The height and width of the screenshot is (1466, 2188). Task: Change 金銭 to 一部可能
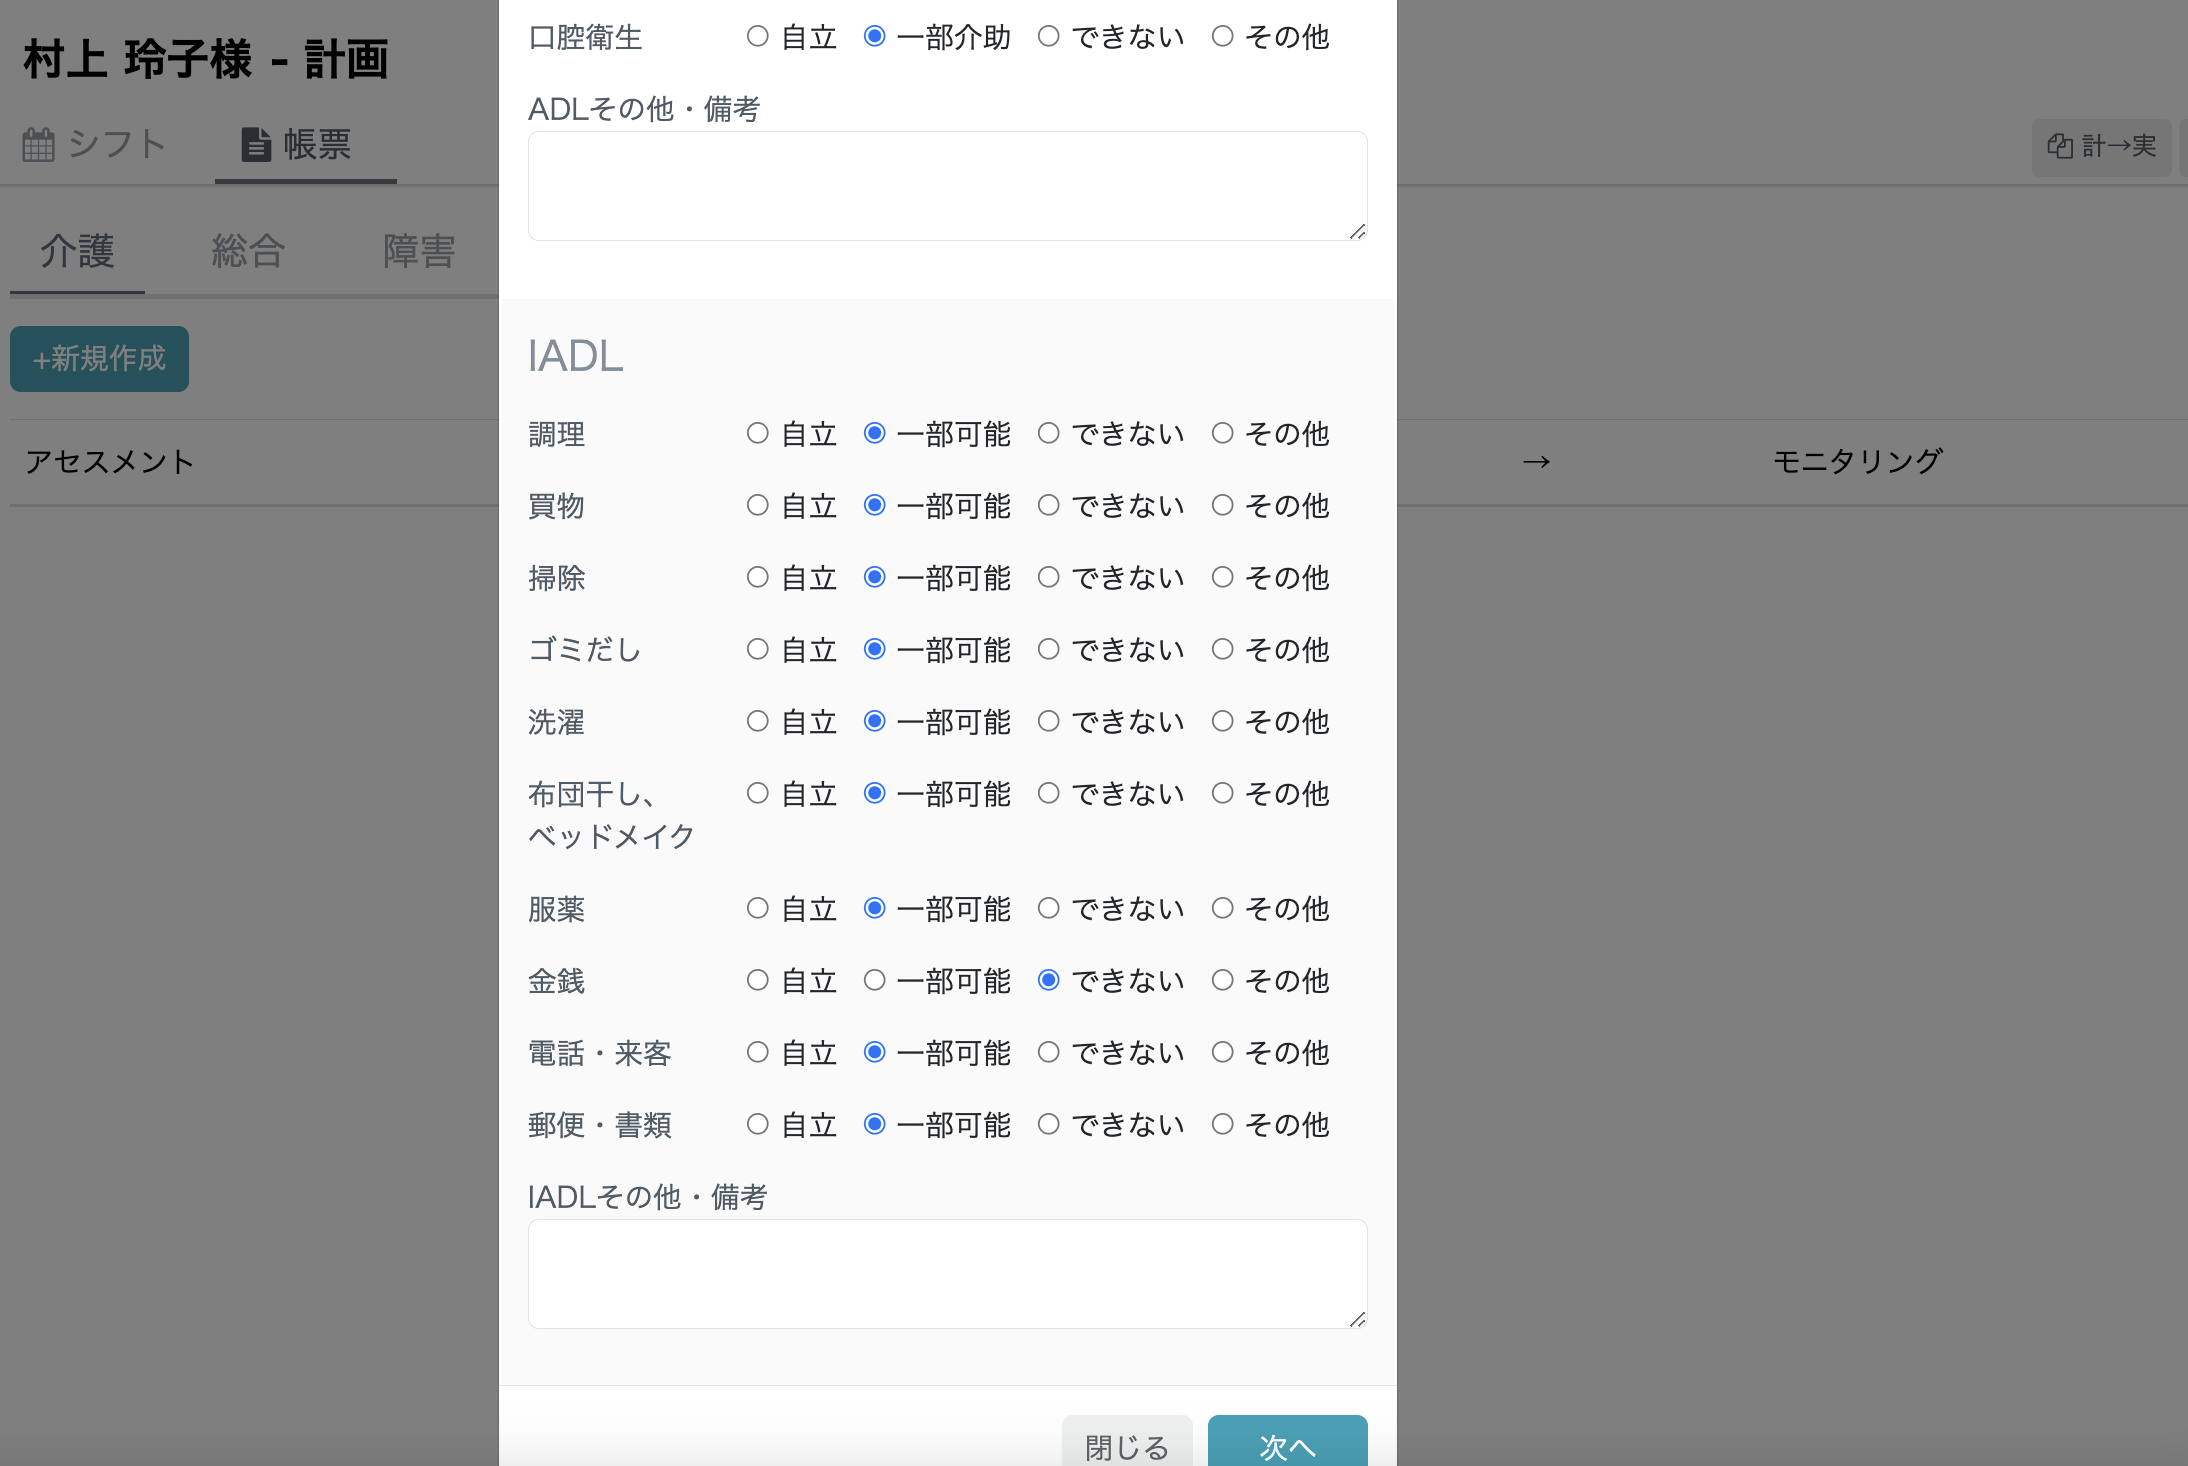[874, 980]
